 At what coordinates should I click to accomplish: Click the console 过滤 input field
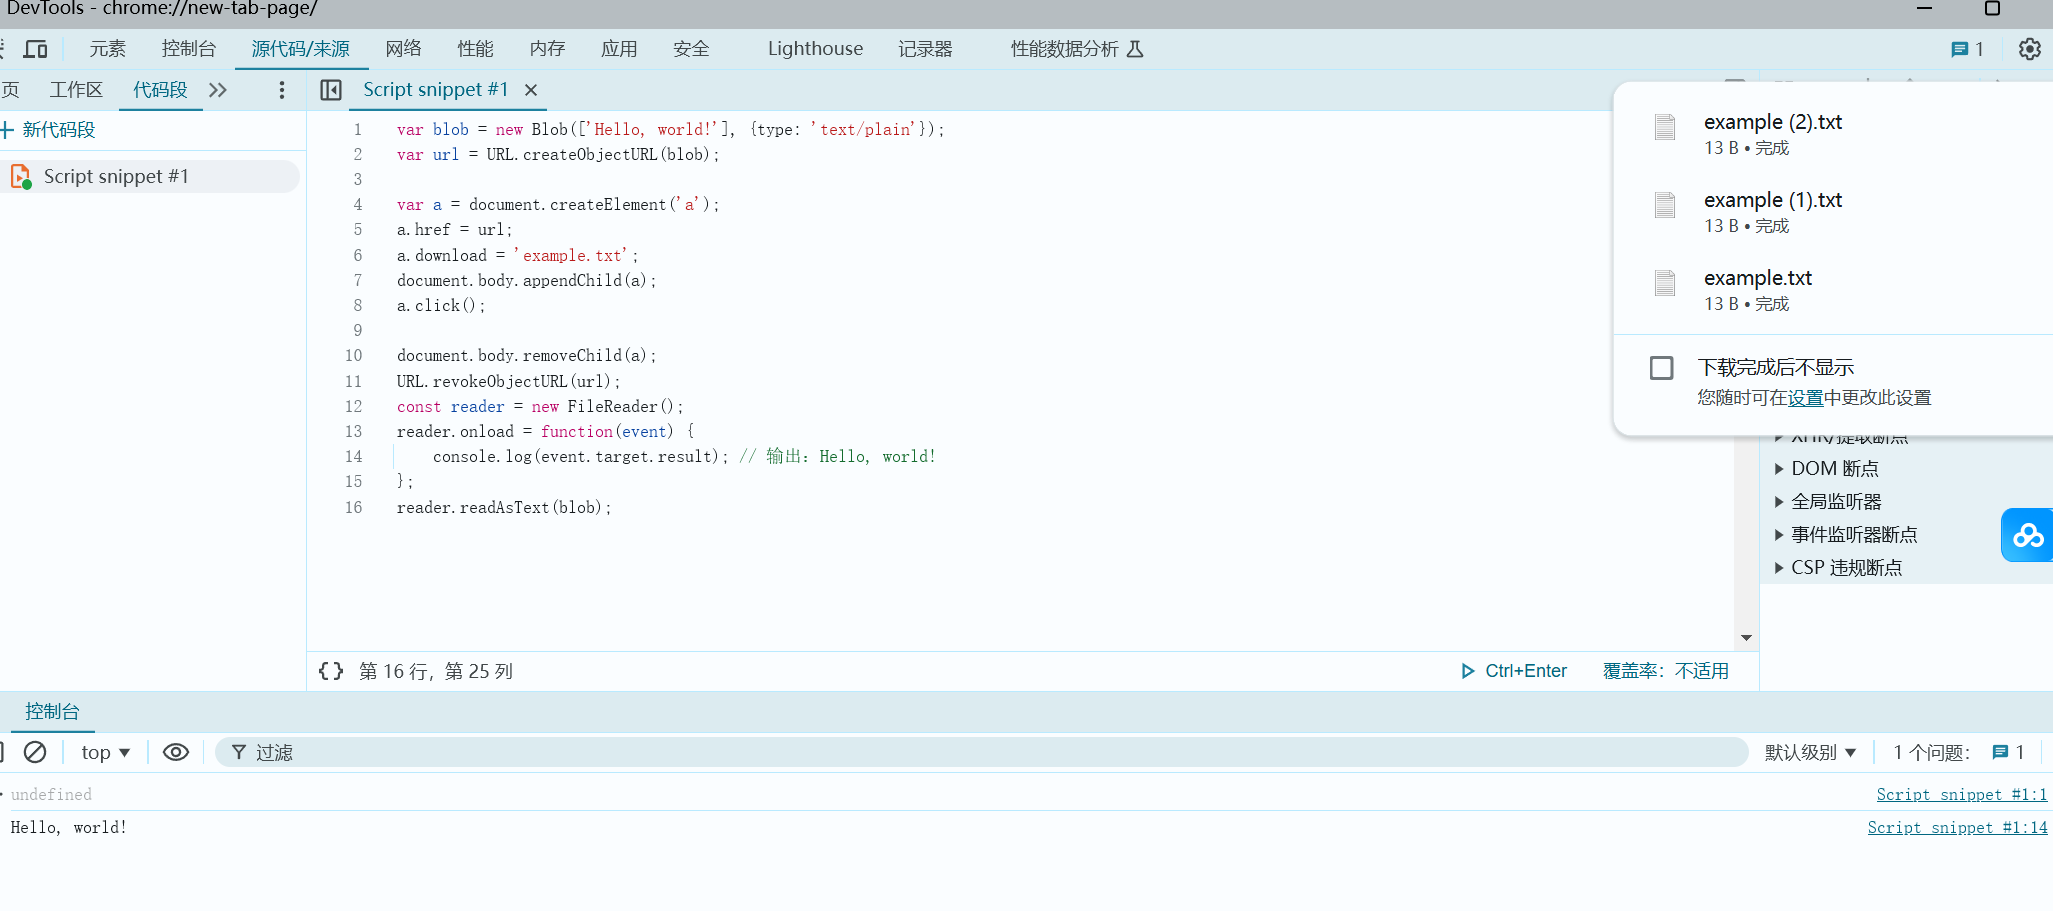(981, 752)
